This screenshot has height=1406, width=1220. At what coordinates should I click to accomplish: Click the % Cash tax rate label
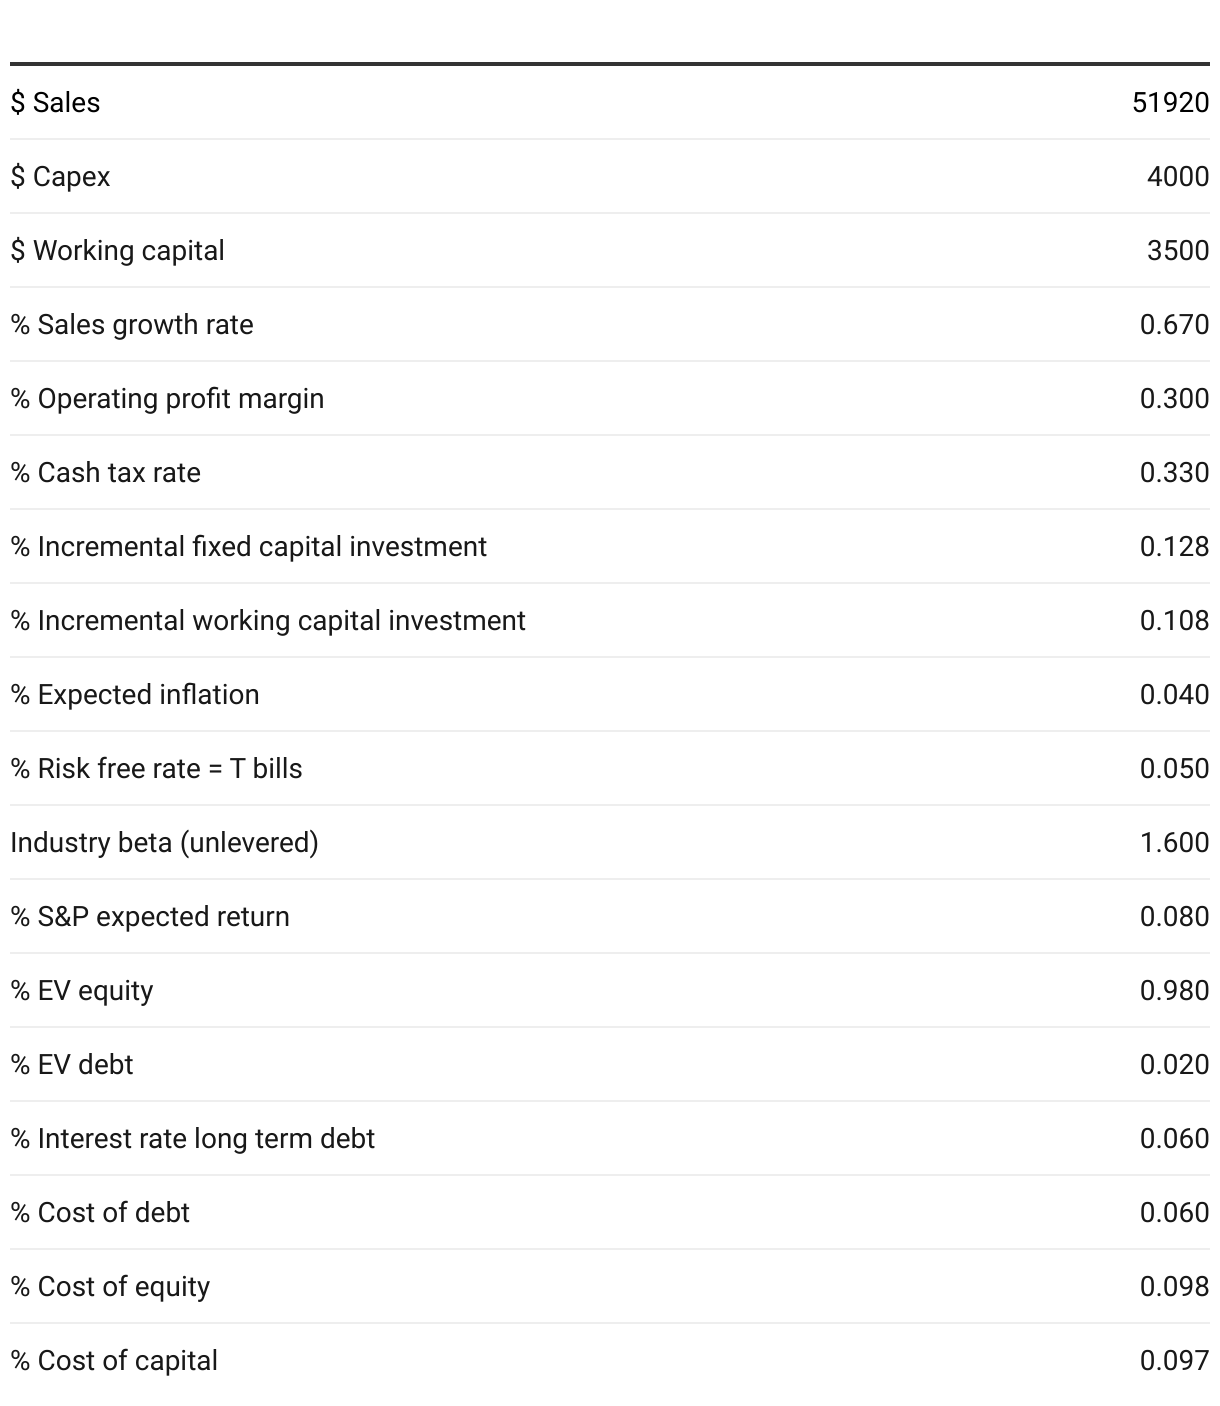point(105,472)
